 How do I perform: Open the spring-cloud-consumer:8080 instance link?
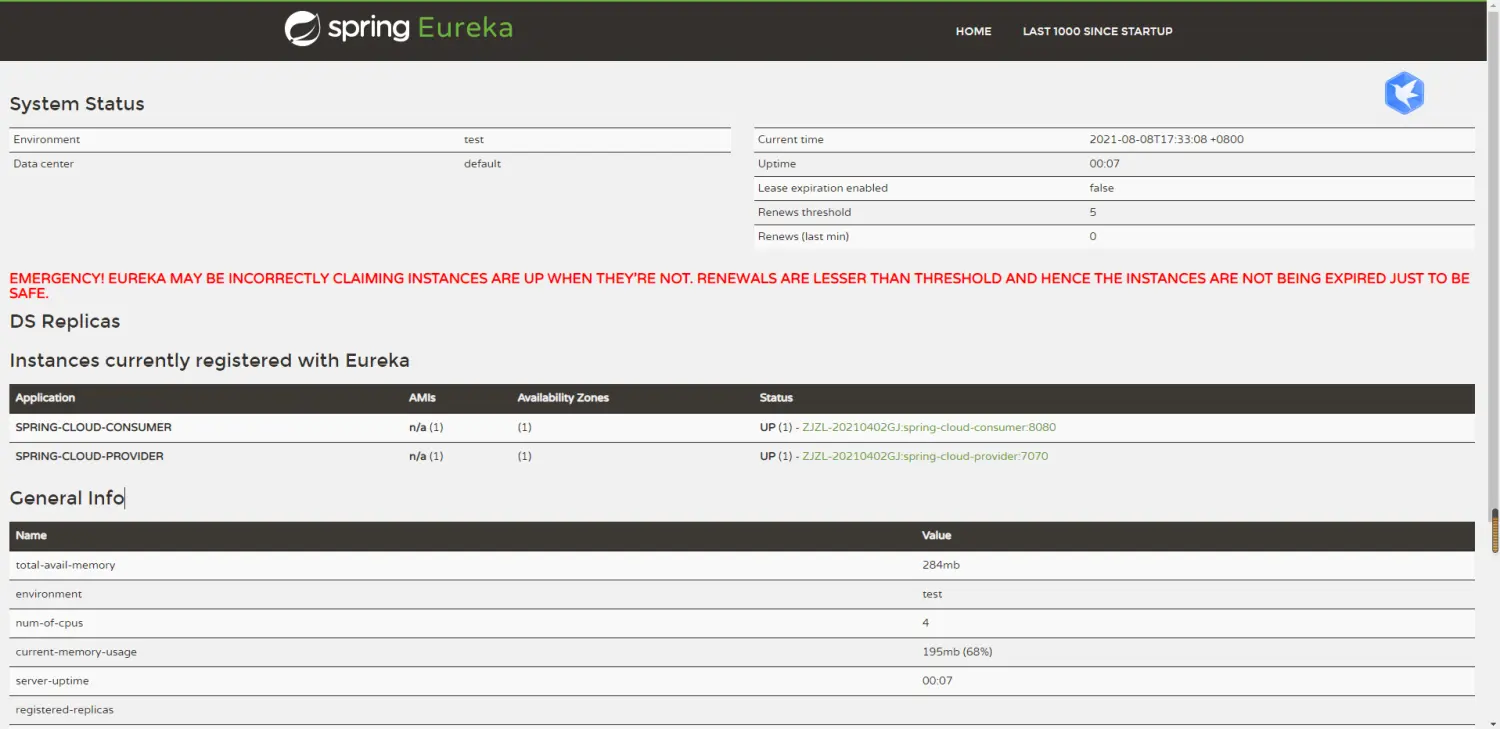point(929,427)
